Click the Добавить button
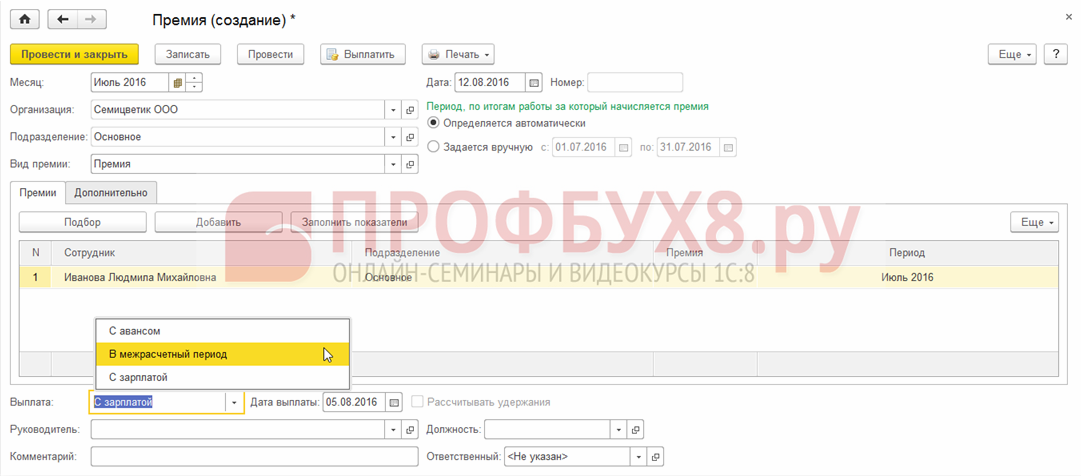1081x476 pixels. 219,222
